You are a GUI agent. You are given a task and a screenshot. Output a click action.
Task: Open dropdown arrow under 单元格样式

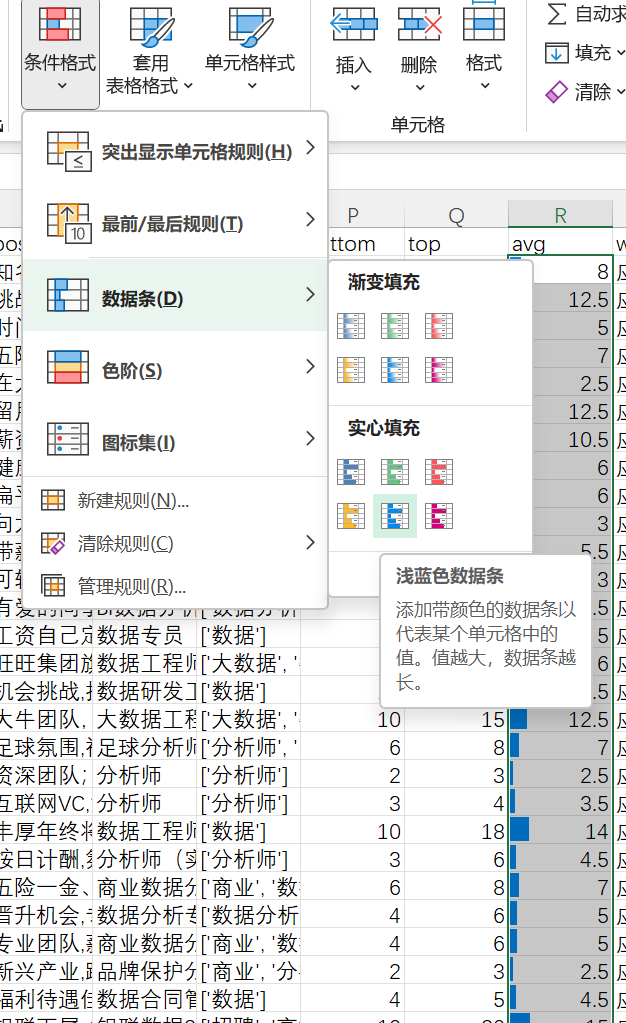[251, 85]
